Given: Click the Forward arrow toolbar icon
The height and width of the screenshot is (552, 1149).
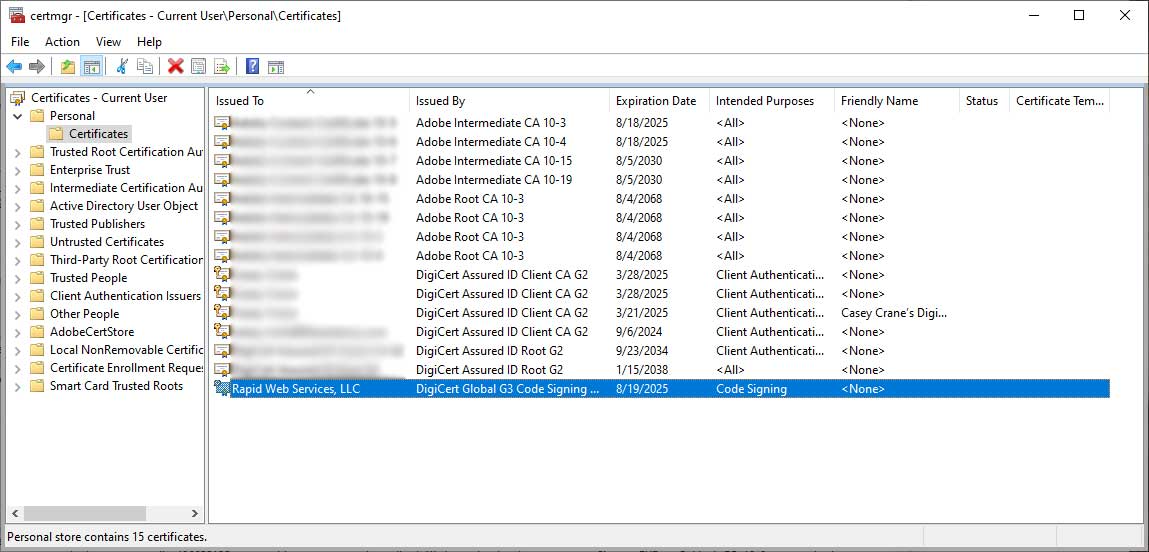Looking at the screenshot, I should 37,67.
